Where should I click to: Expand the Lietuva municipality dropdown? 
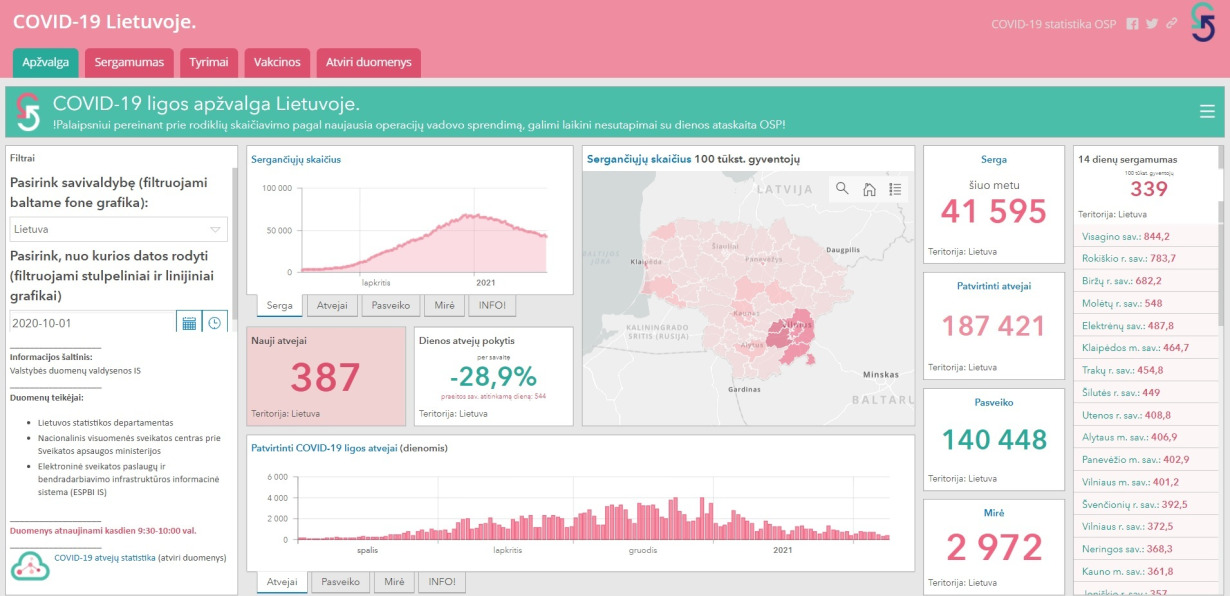pyautogui.click(x=119, y=229)
